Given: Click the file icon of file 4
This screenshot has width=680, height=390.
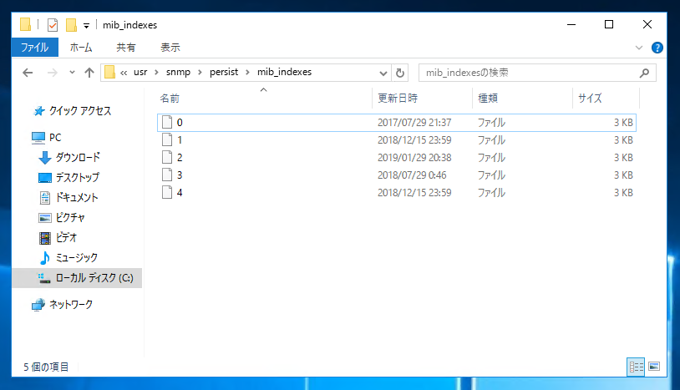Looking at the screenshot, I should [167, 192].
